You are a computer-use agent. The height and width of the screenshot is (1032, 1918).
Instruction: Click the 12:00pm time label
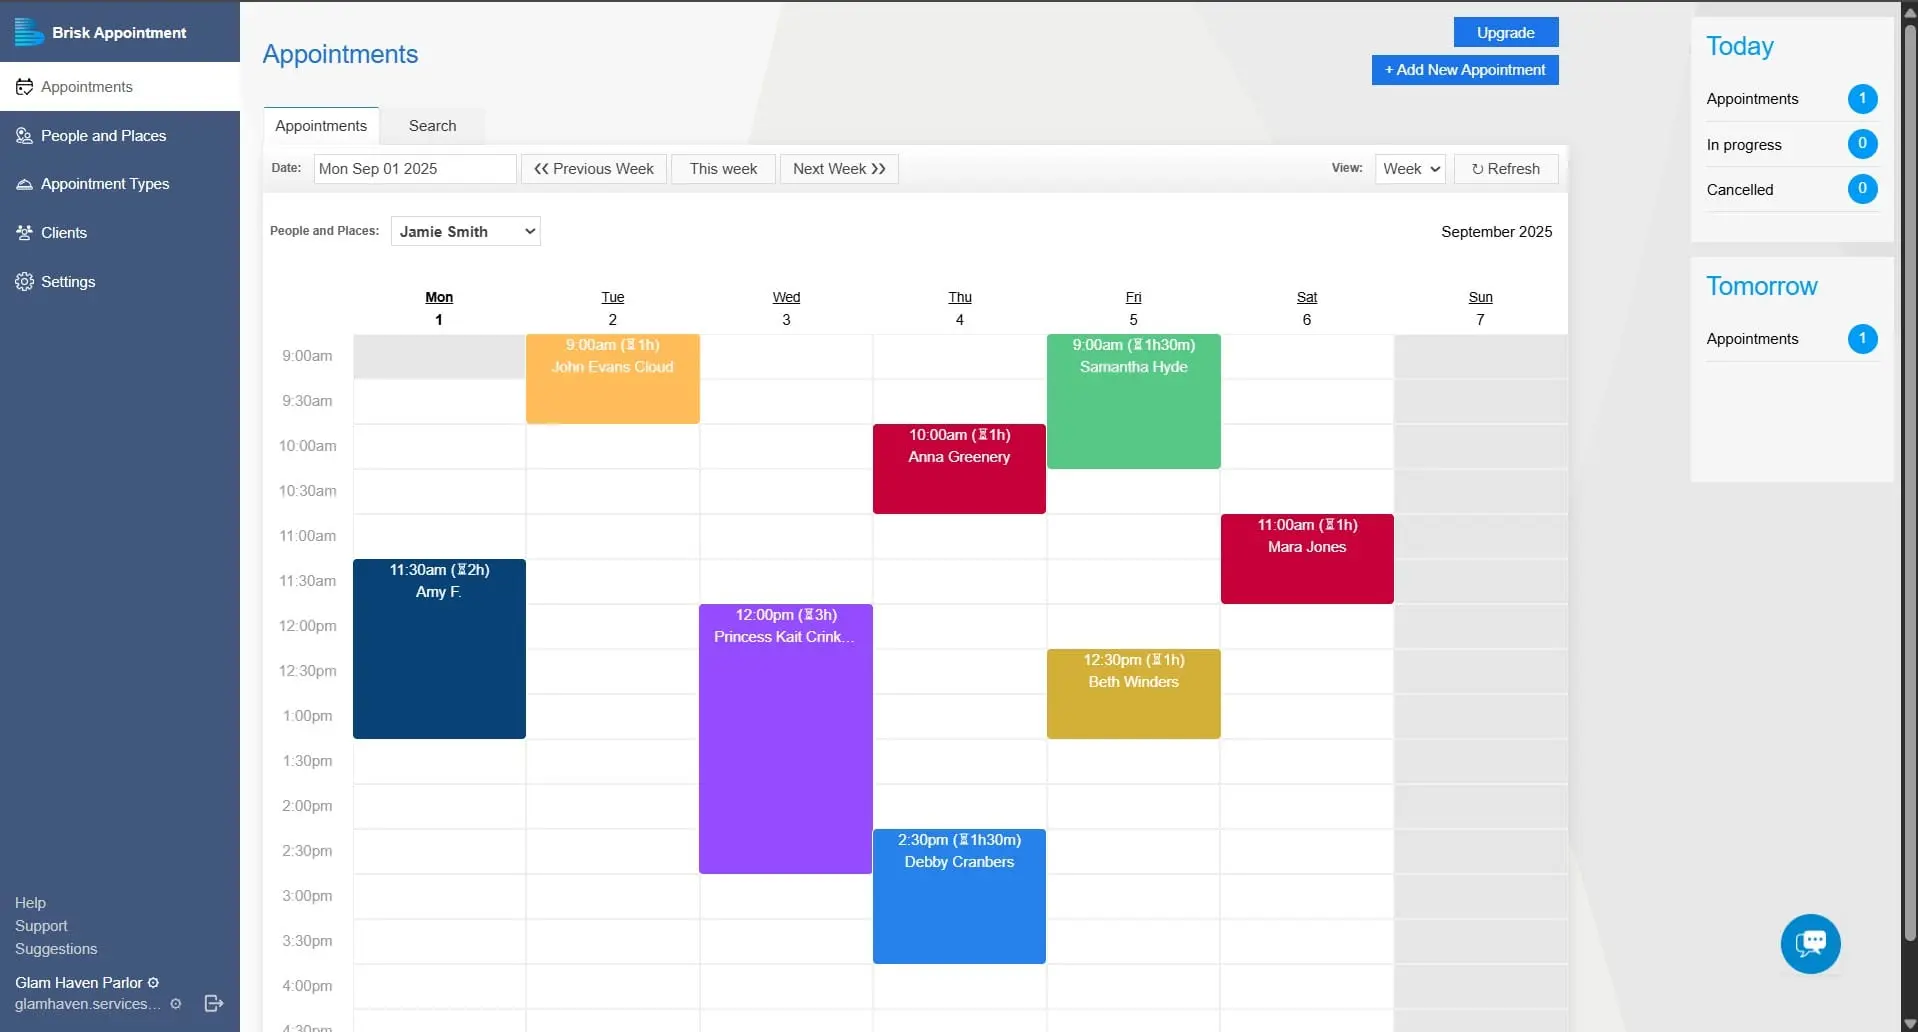pyautogui.click(x=307, y=626)
